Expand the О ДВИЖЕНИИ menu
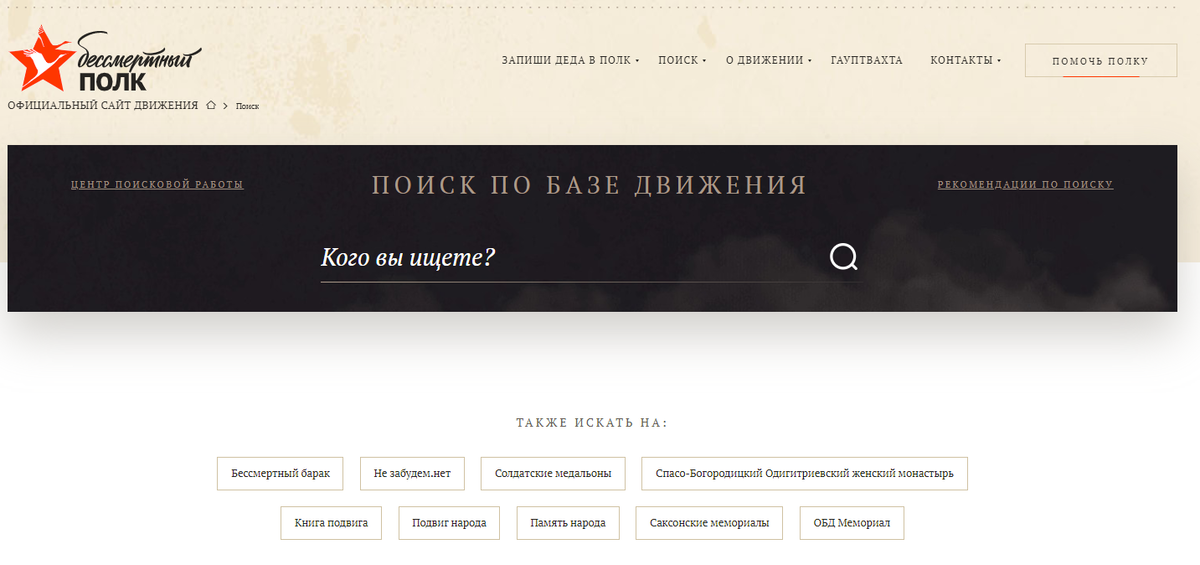Image resolution: width=1200 pixels, height=565 pixels. coord(768,60)
